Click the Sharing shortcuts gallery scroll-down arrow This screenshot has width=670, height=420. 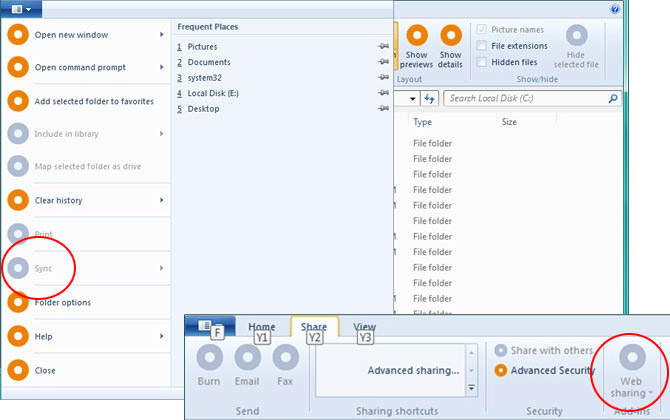coord(471,370)
